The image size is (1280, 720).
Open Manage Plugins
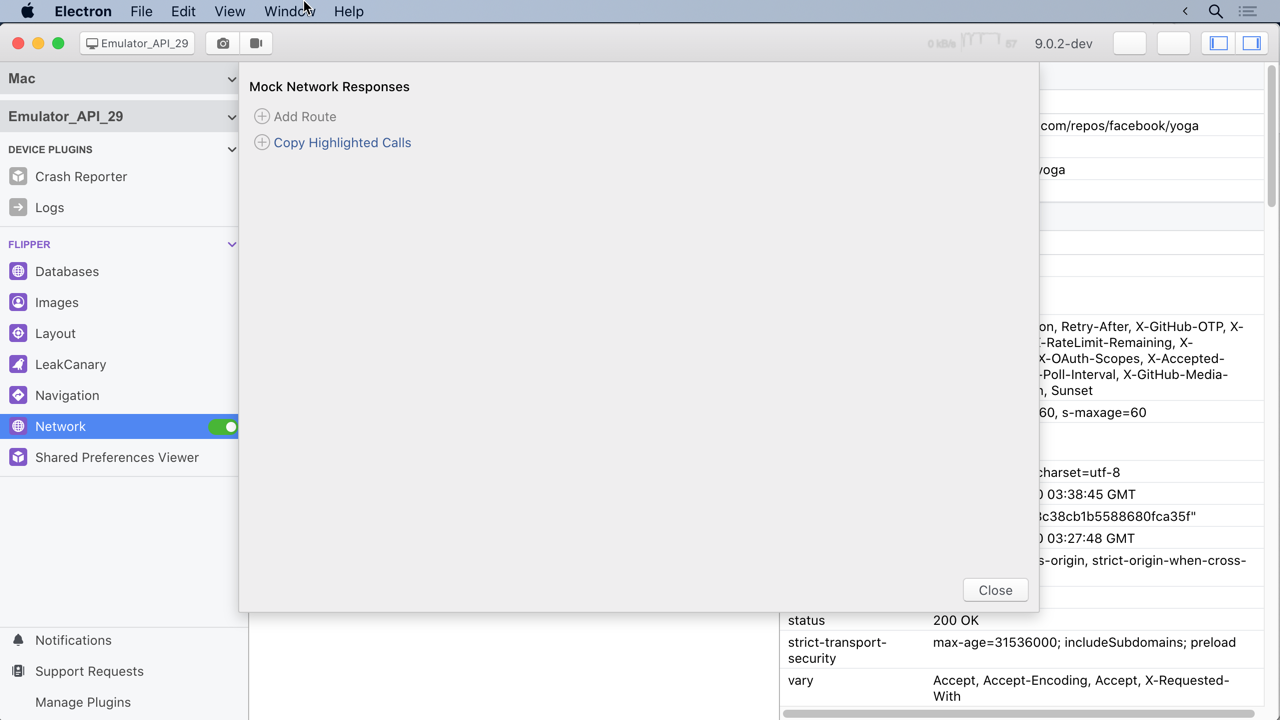tap(83, 702)
